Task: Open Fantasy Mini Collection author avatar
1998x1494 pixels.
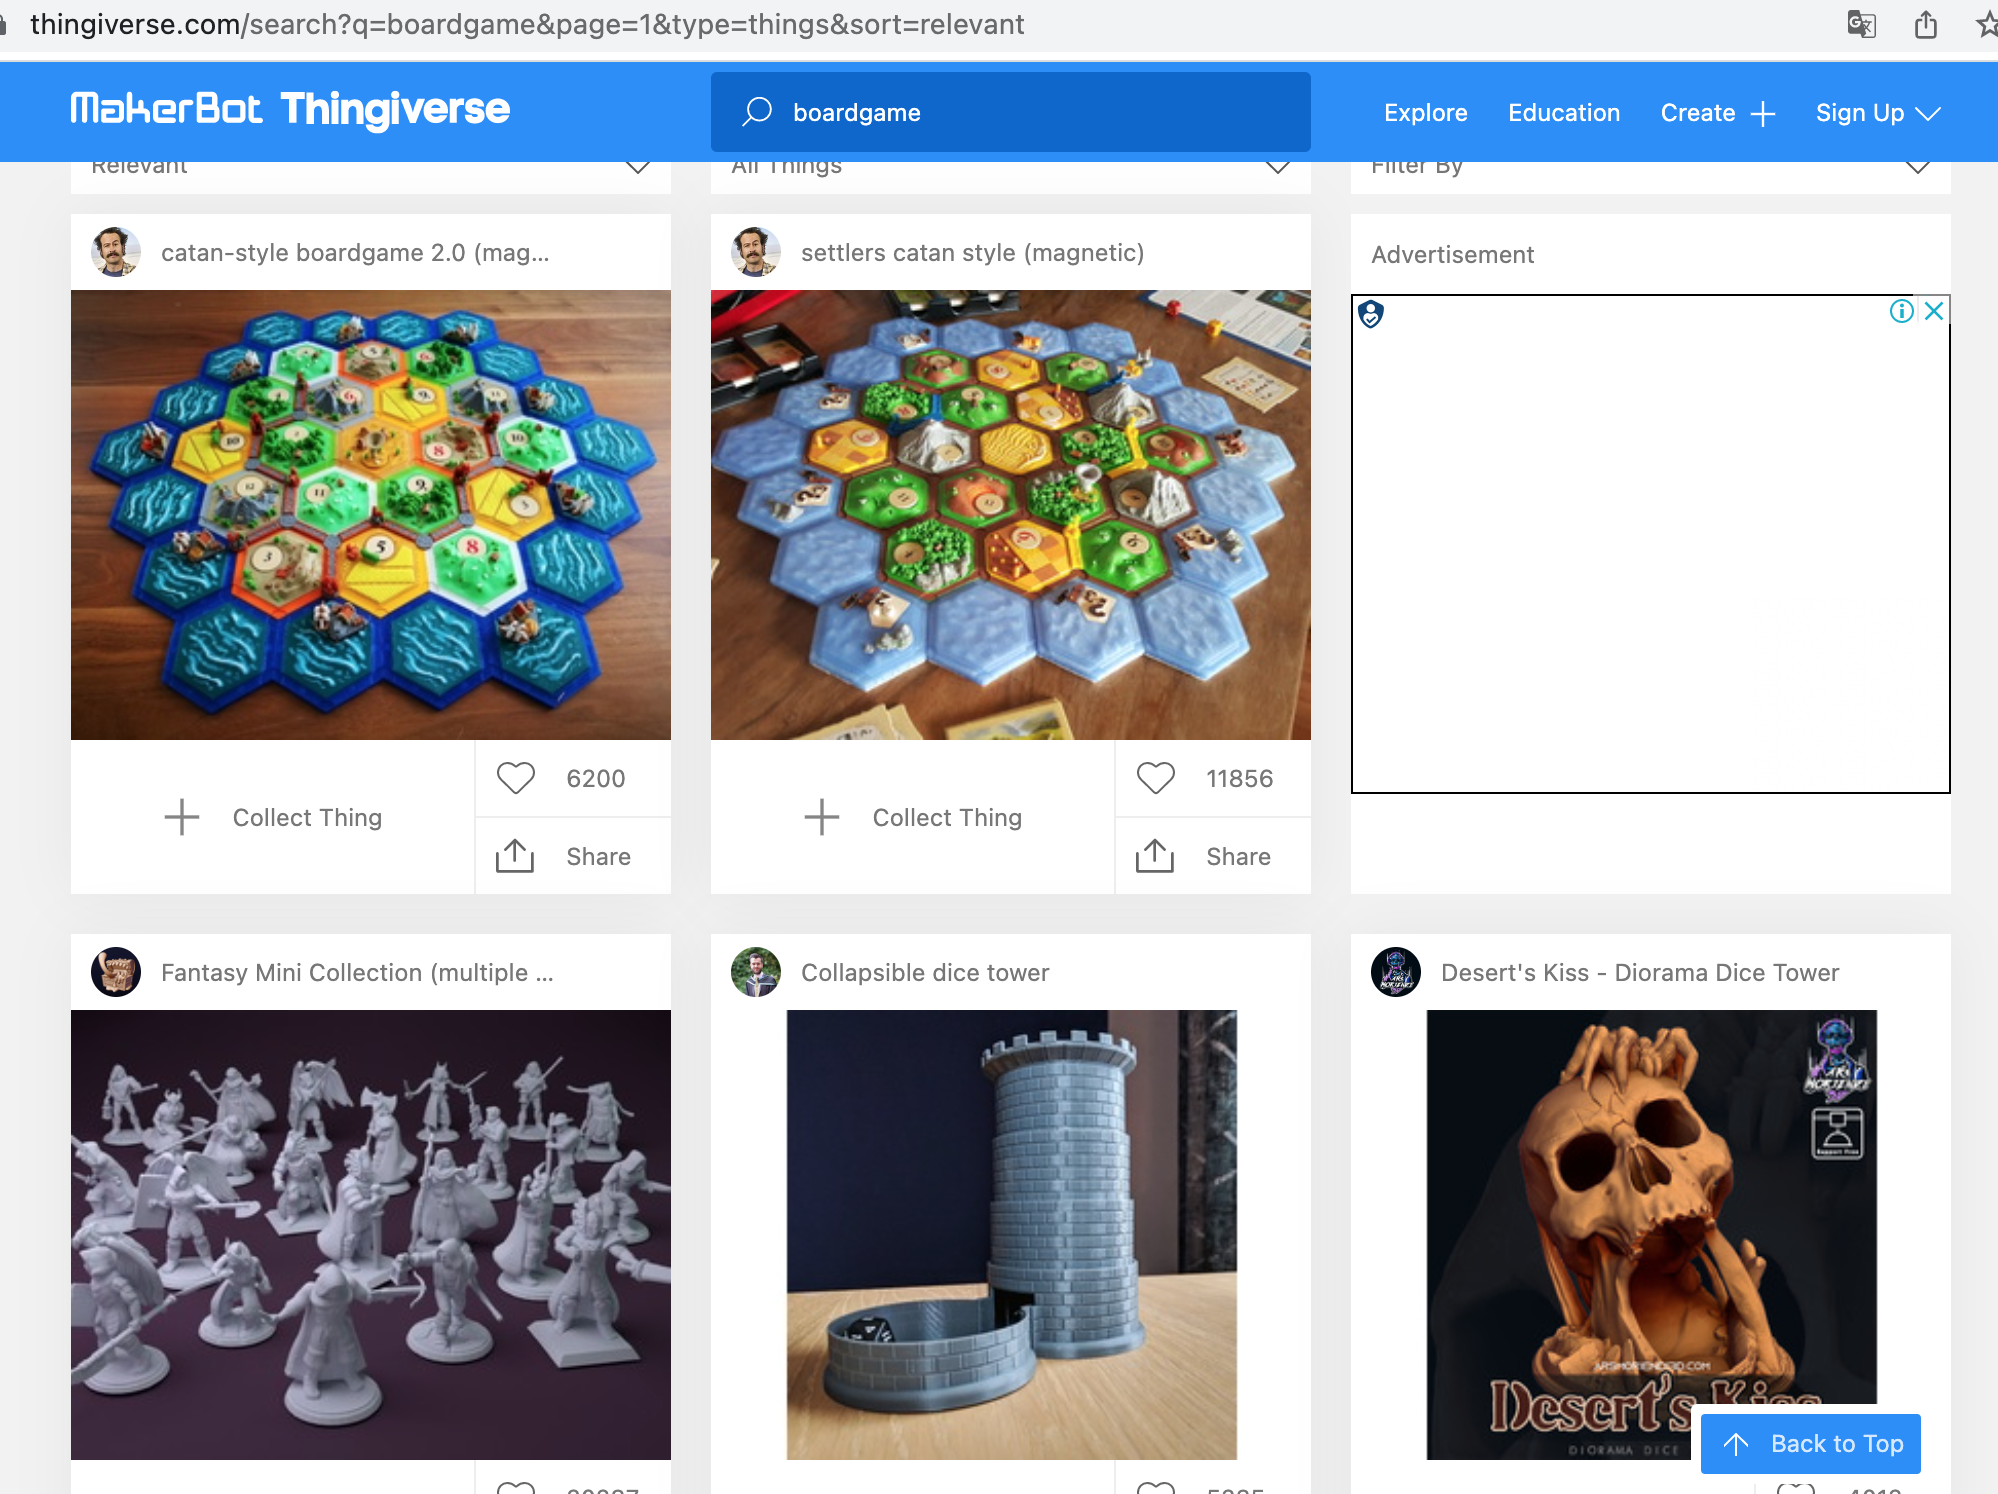Action: (x=116, y=972)
